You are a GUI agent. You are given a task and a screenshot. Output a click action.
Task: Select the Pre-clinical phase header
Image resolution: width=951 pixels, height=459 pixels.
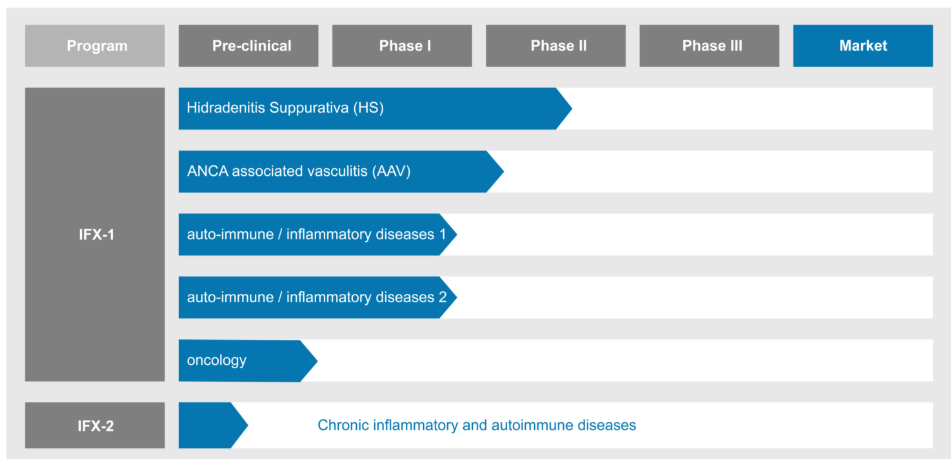pyautogui.click(x=248, y=45)
